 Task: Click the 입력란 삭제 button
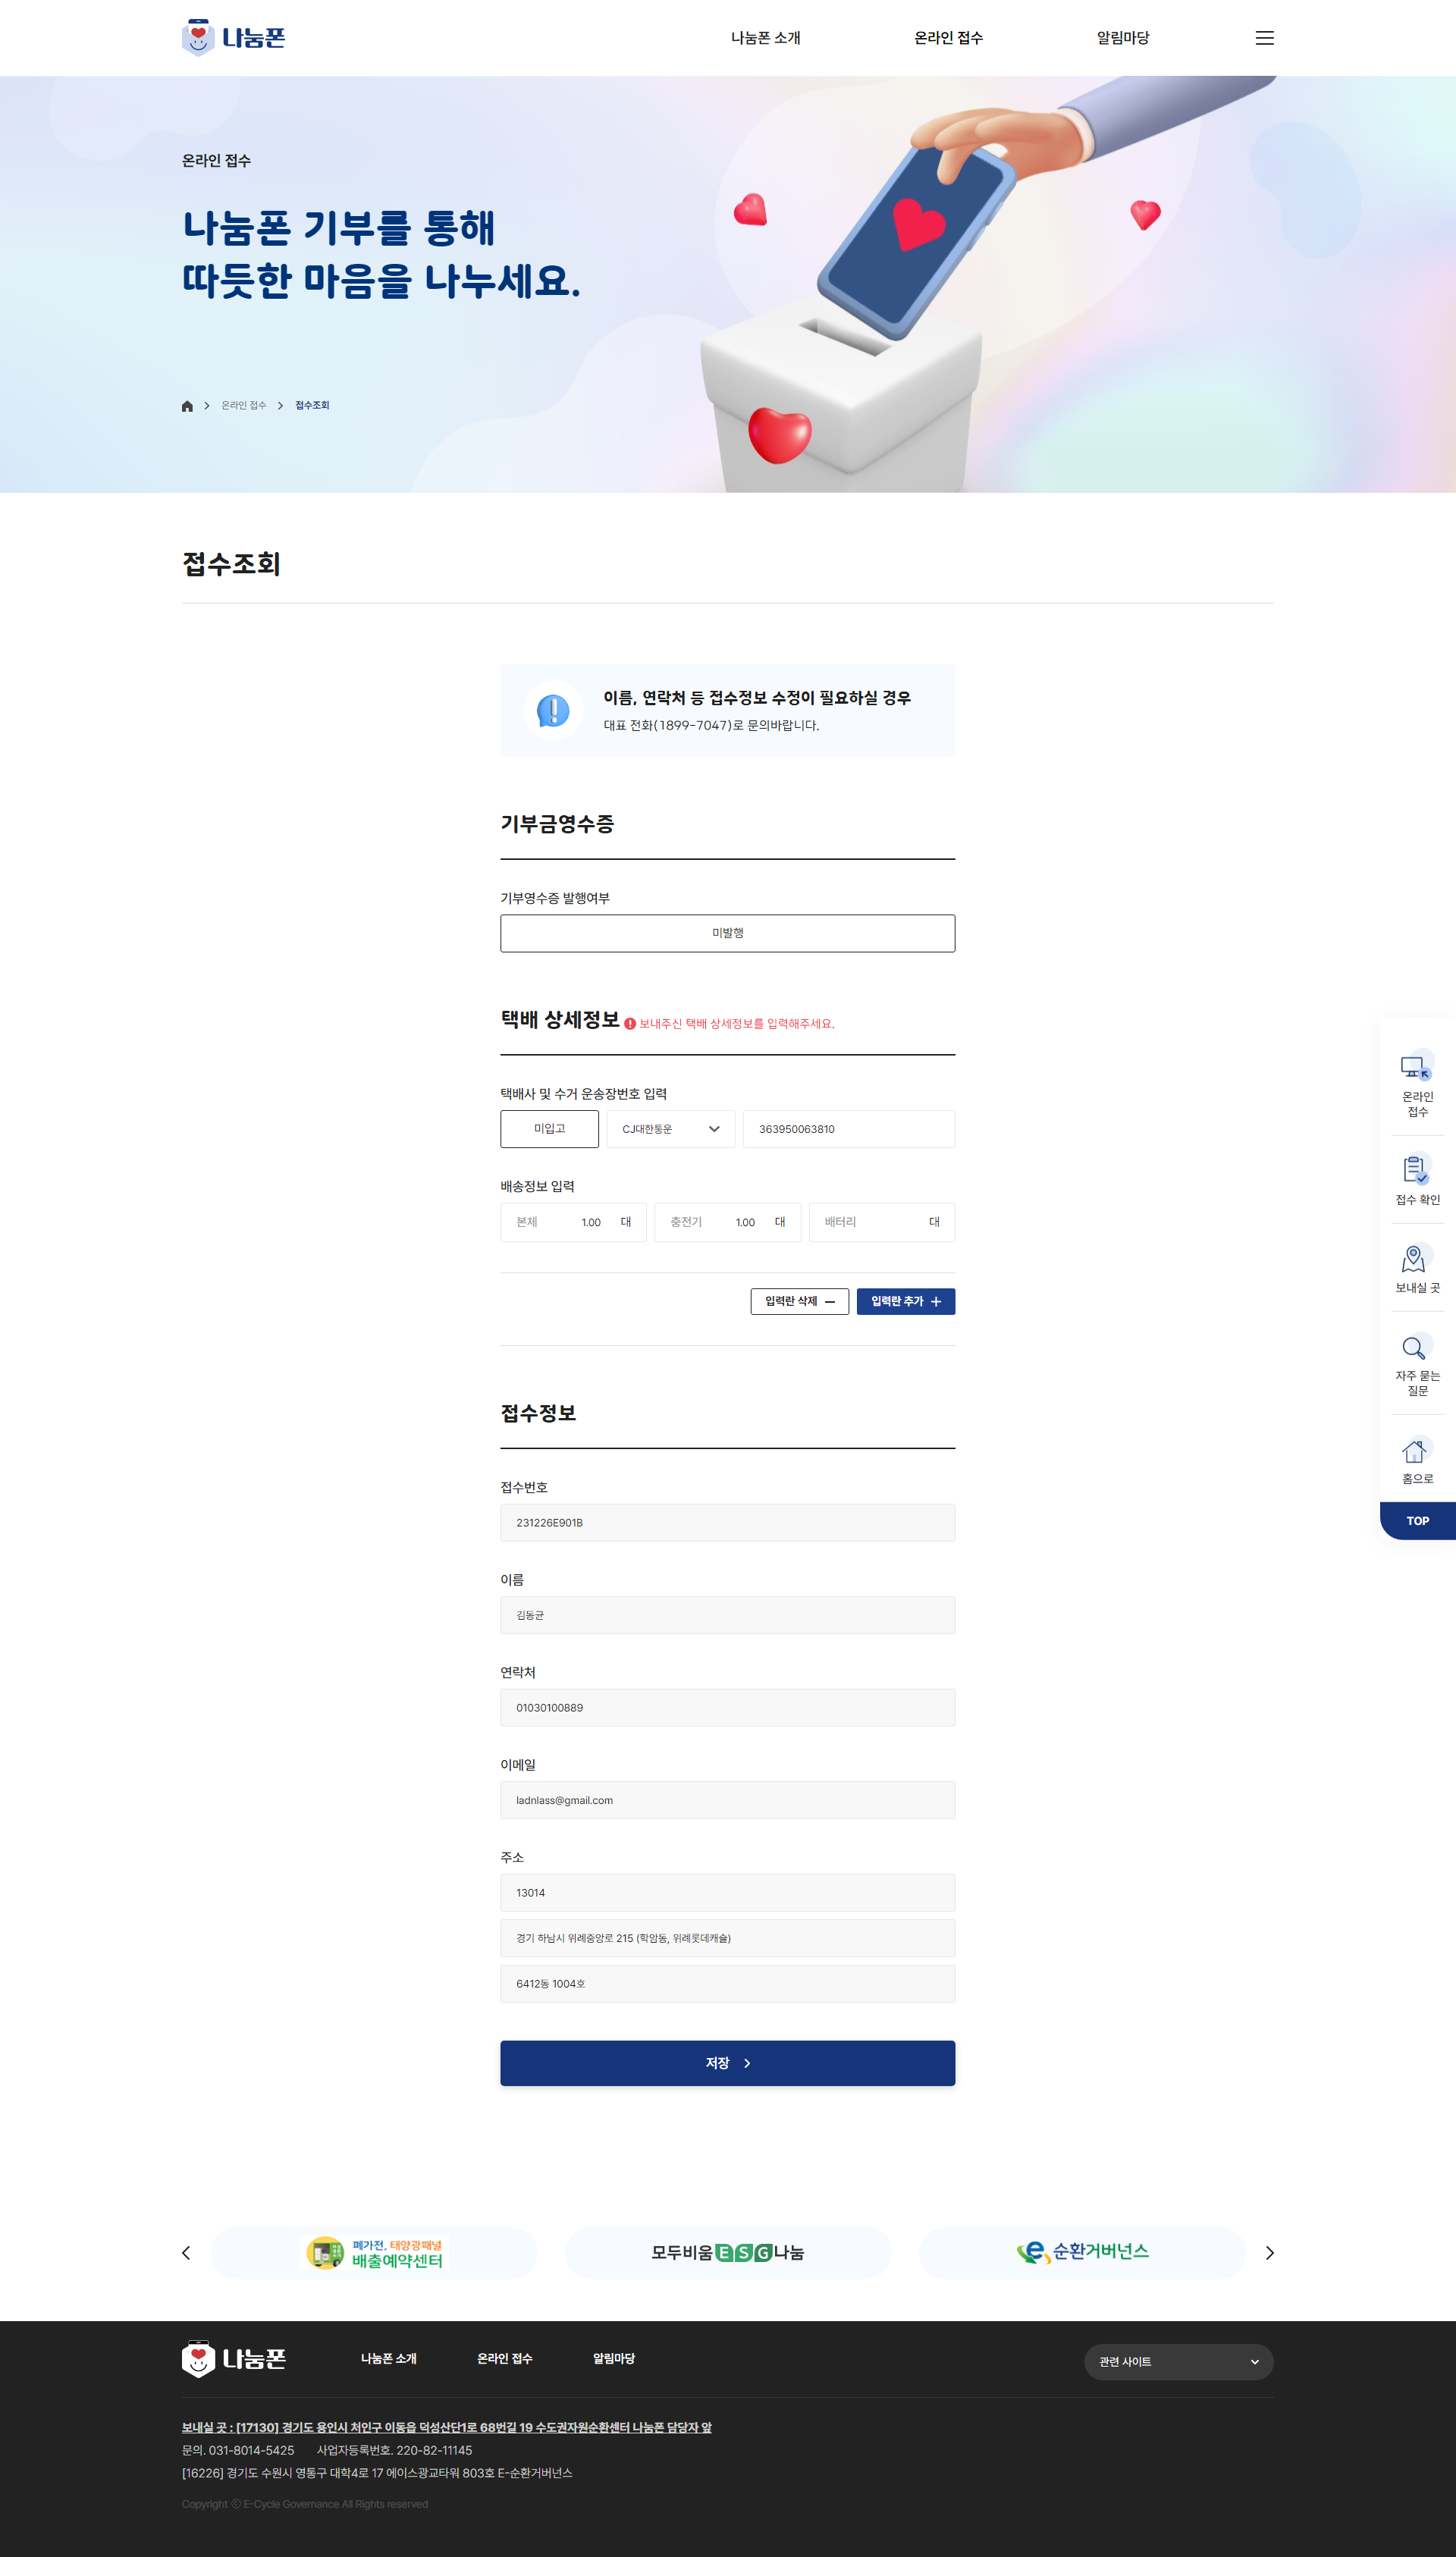(x=799, y=1301)
